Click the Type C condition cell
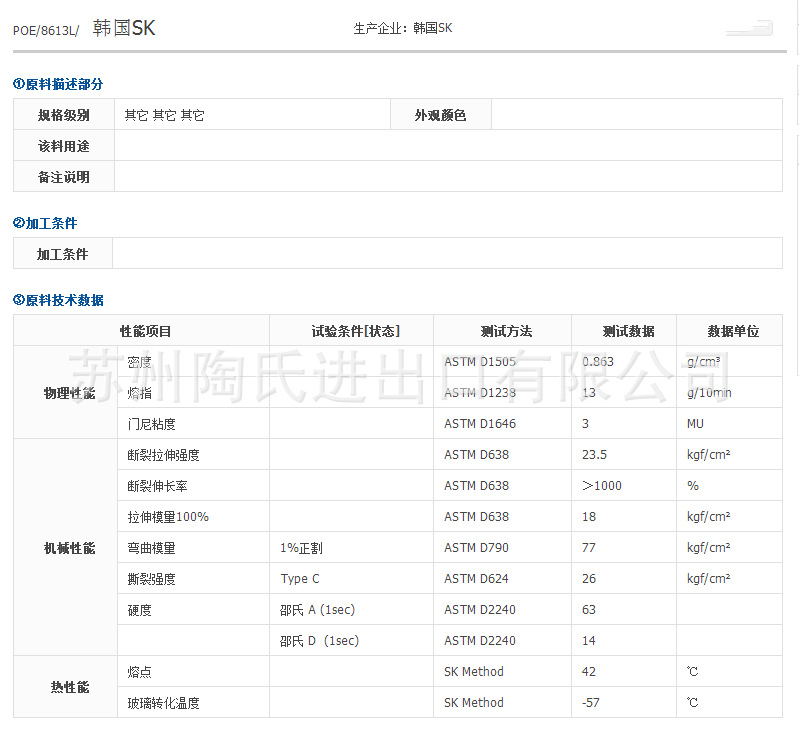The height and width of the screenshot is (733, 799). [x=352, y=579]
